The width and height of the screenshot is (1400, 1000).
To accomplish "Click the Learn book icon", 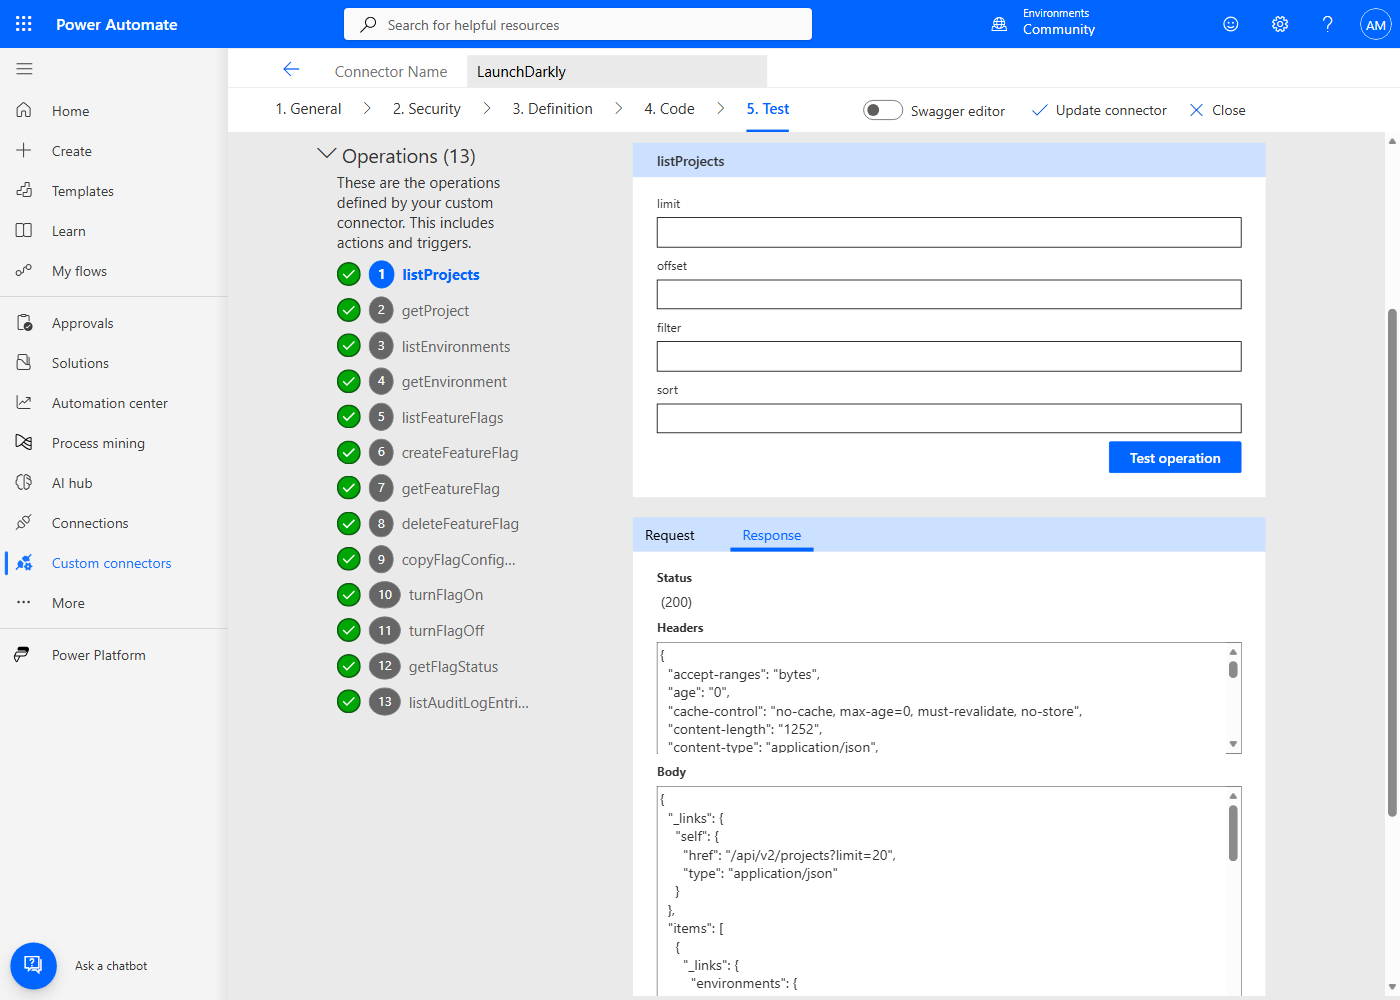I will tap(24, 230).
